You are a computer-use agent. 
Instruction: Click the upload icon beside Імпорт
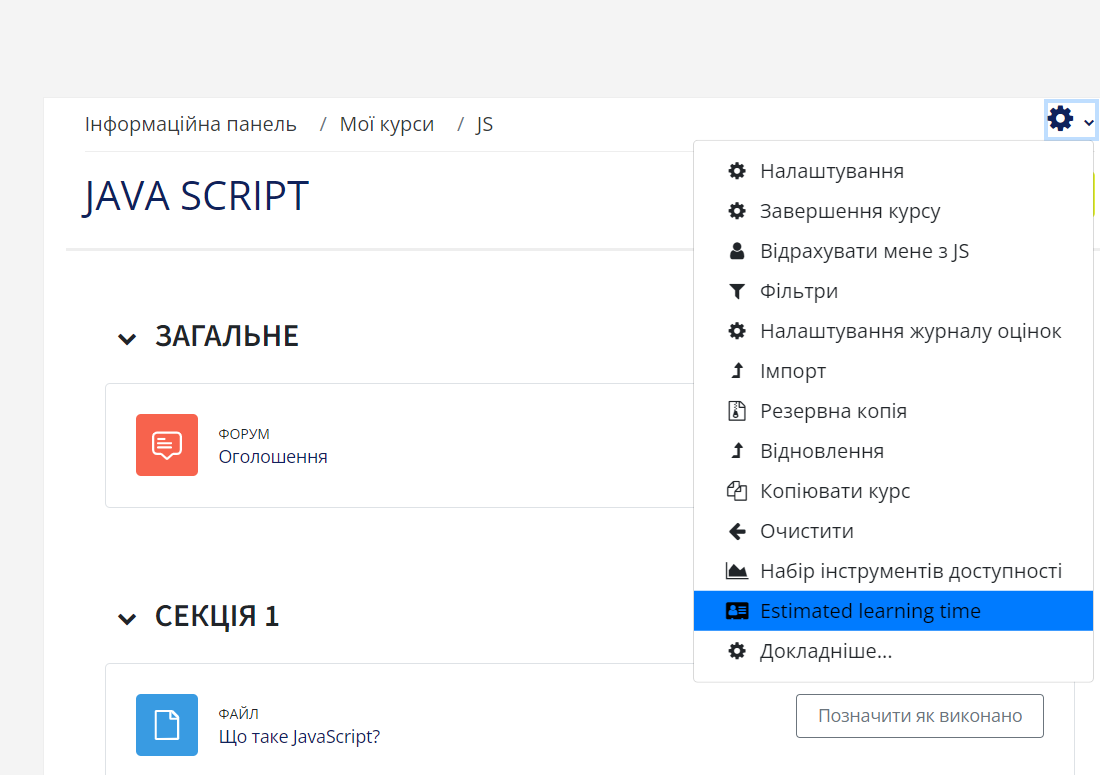tap(737, 370)
